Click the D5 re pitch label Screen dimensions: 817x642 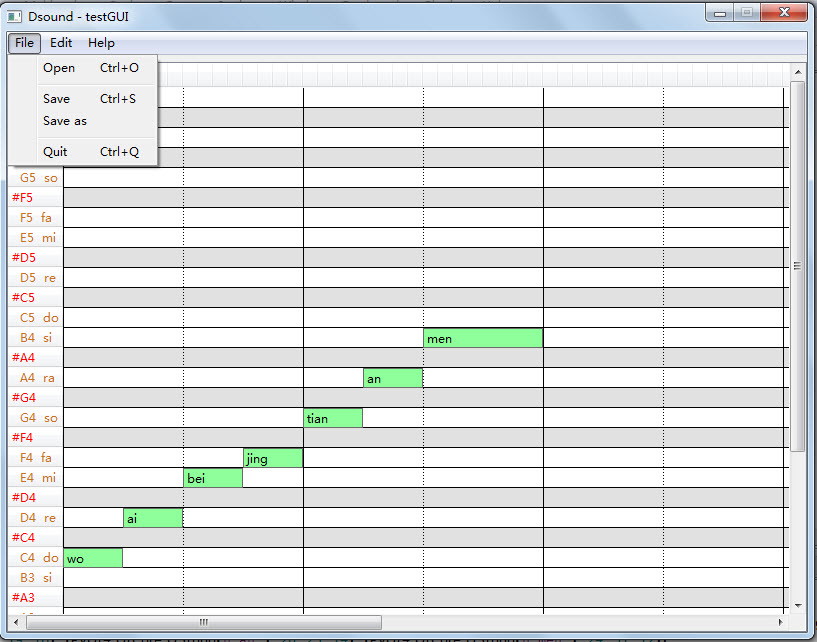(35, 278)
